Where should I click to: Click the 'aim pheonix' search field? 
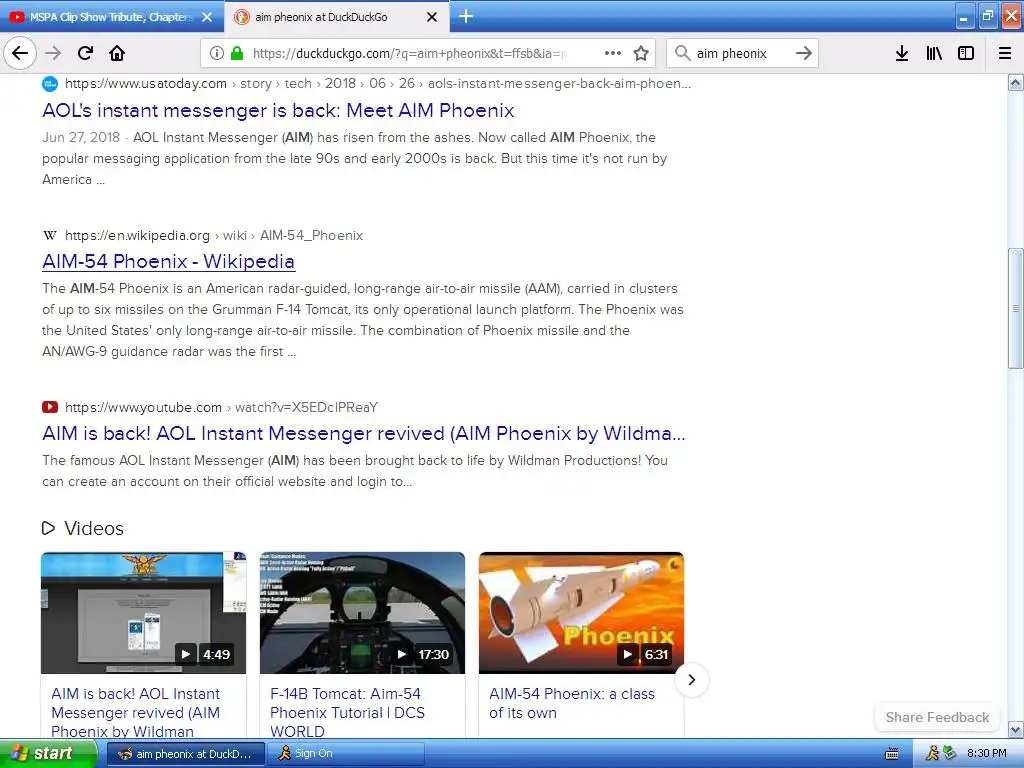742,53
